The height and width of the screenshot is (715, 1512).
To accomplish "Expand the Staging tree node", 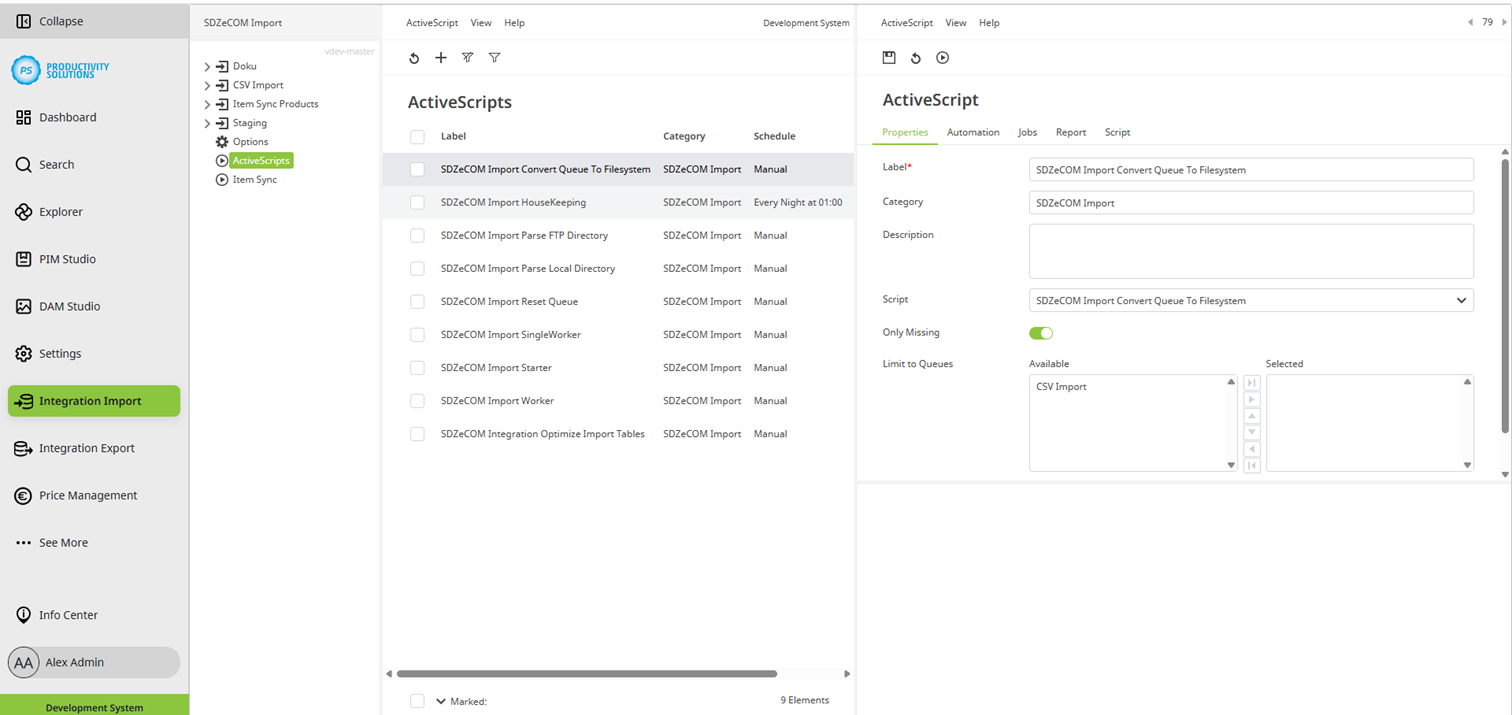I will [207, 122].
